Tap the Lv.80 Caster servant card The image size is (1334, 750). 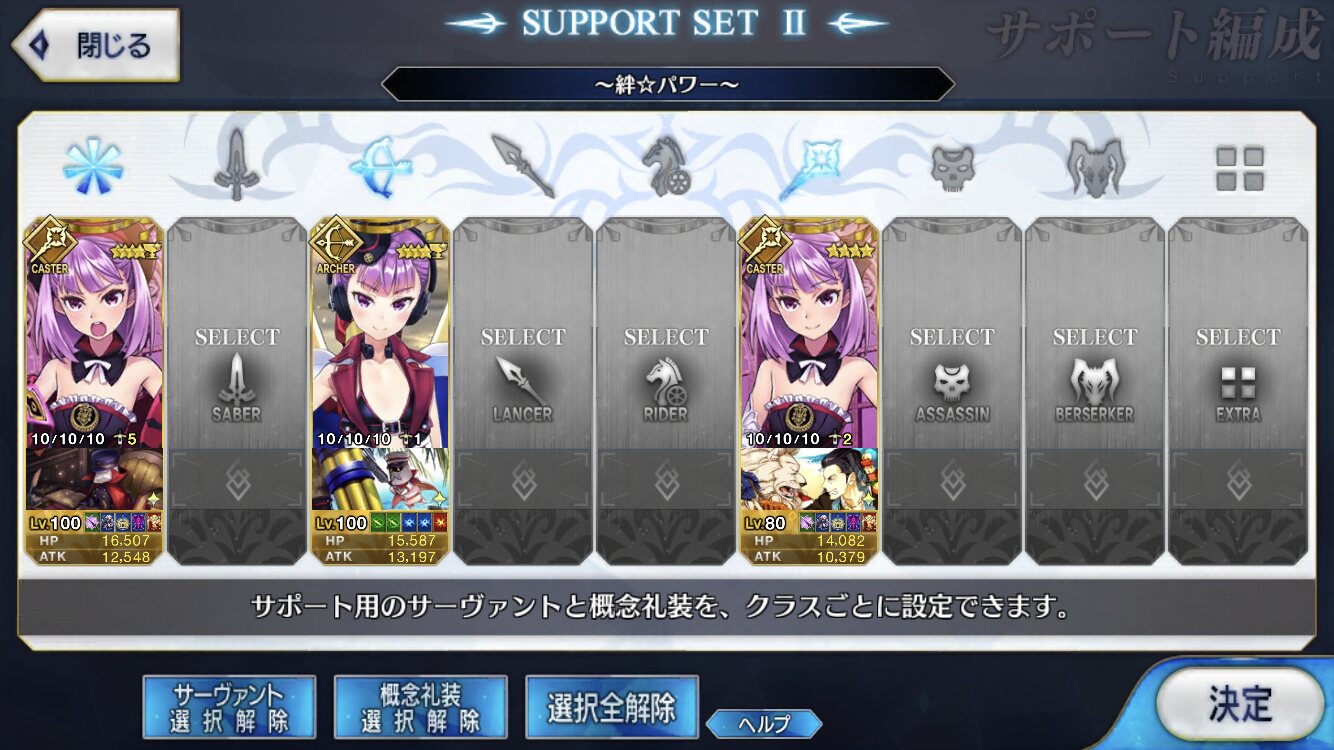point(809,391)
